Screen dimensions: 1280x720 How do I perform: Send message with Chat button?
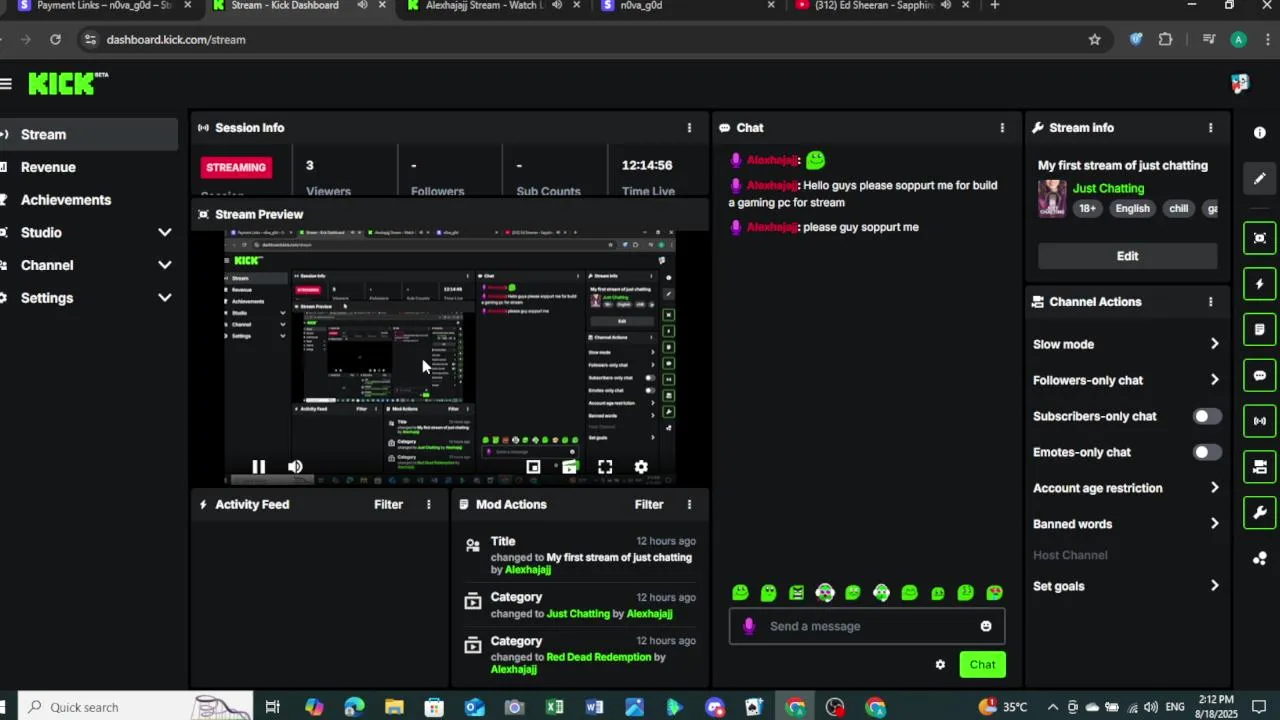tap(982, 665)
